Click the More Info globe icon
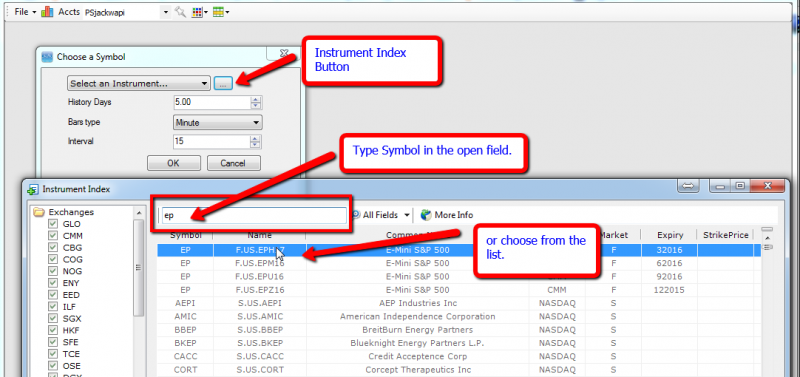 426,215
